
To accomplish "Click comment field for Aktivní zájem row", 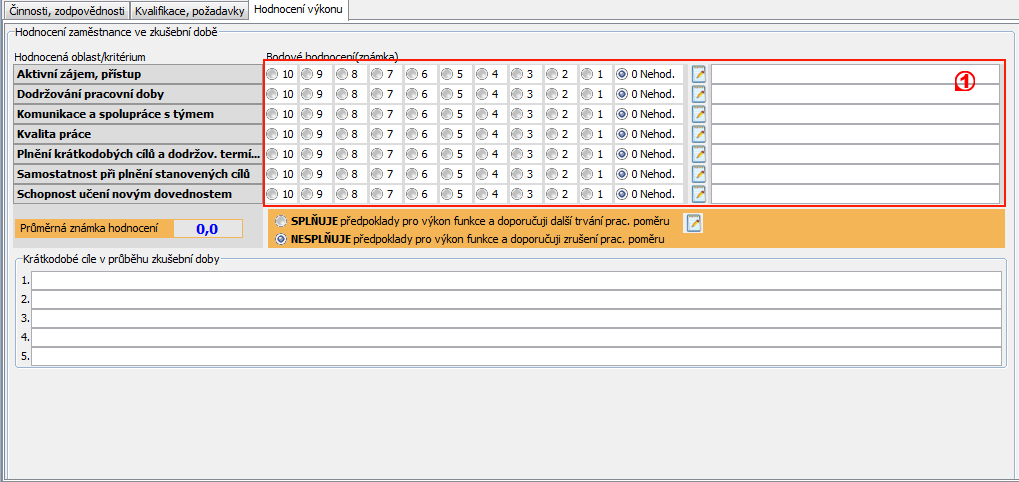I will point(855,74).
